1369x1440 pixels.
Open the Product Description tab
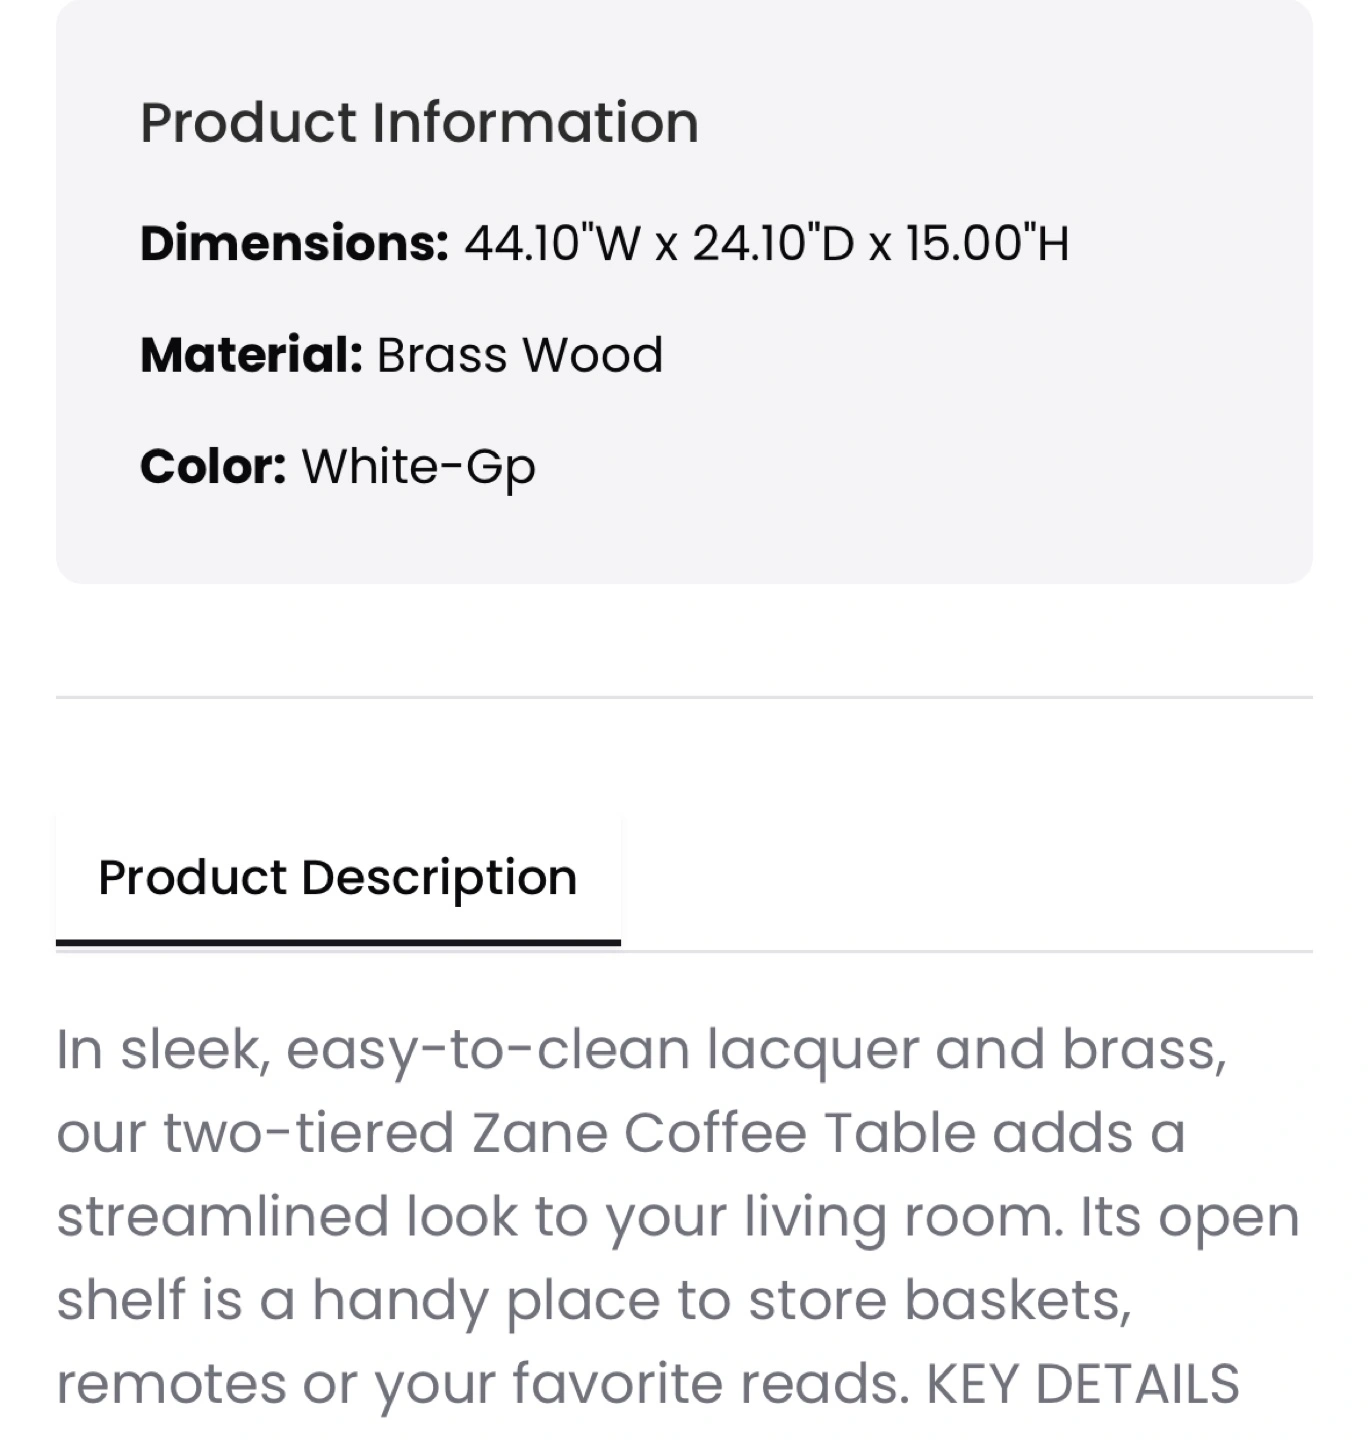coord(338,878)
